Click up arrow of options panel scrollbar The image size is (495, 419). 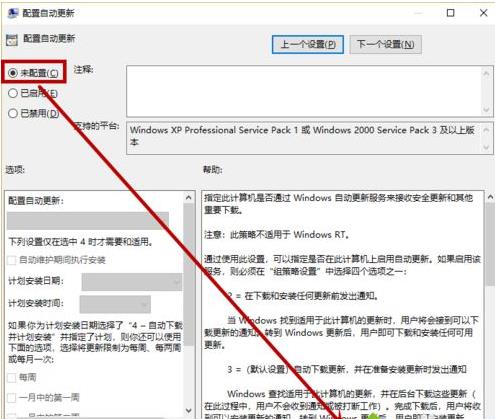coord(189,198)
